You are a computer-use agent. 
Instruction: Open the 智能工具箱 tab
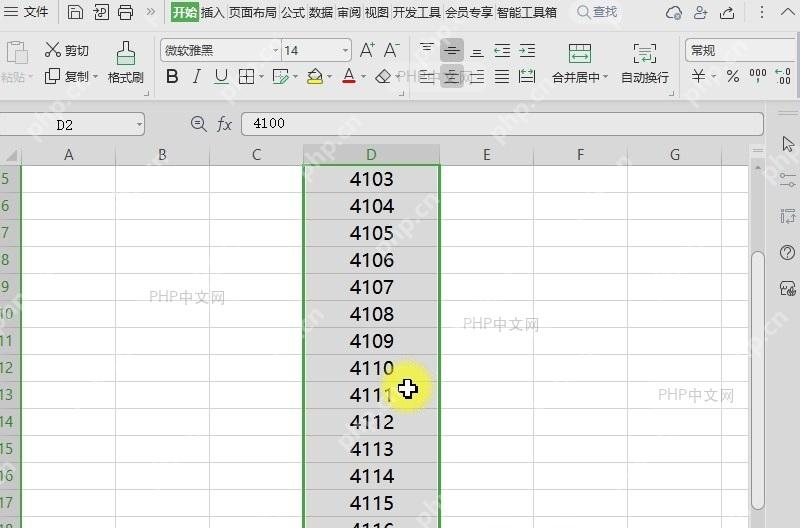[527, 12]
